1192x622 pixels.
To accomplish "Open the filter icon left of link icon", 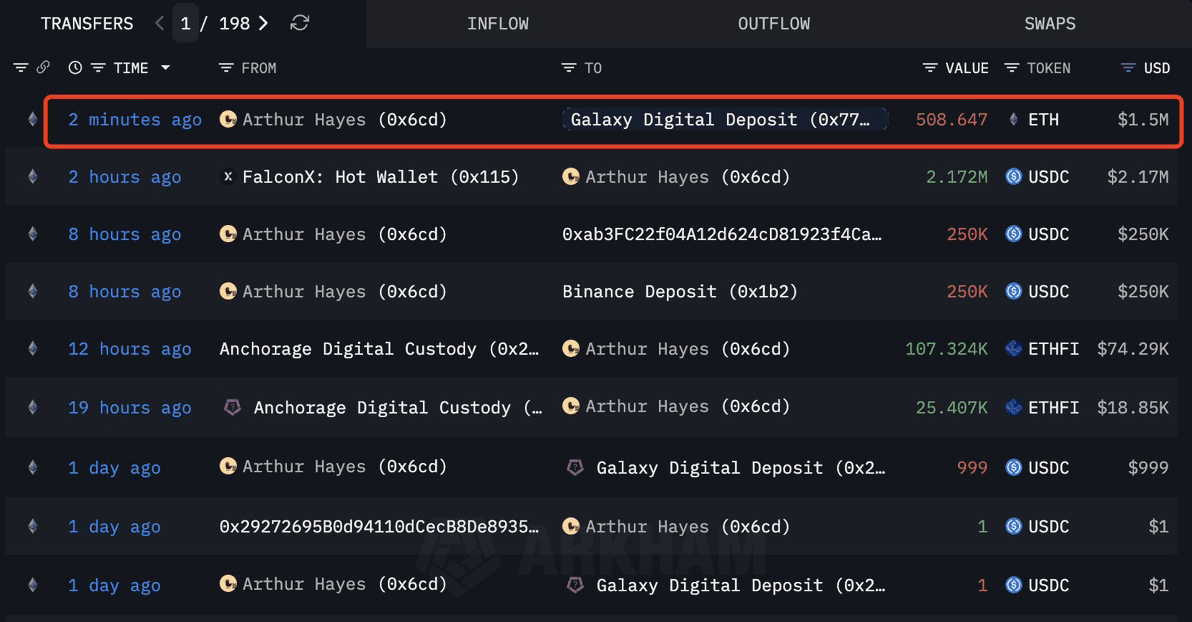I will [21, 68].
